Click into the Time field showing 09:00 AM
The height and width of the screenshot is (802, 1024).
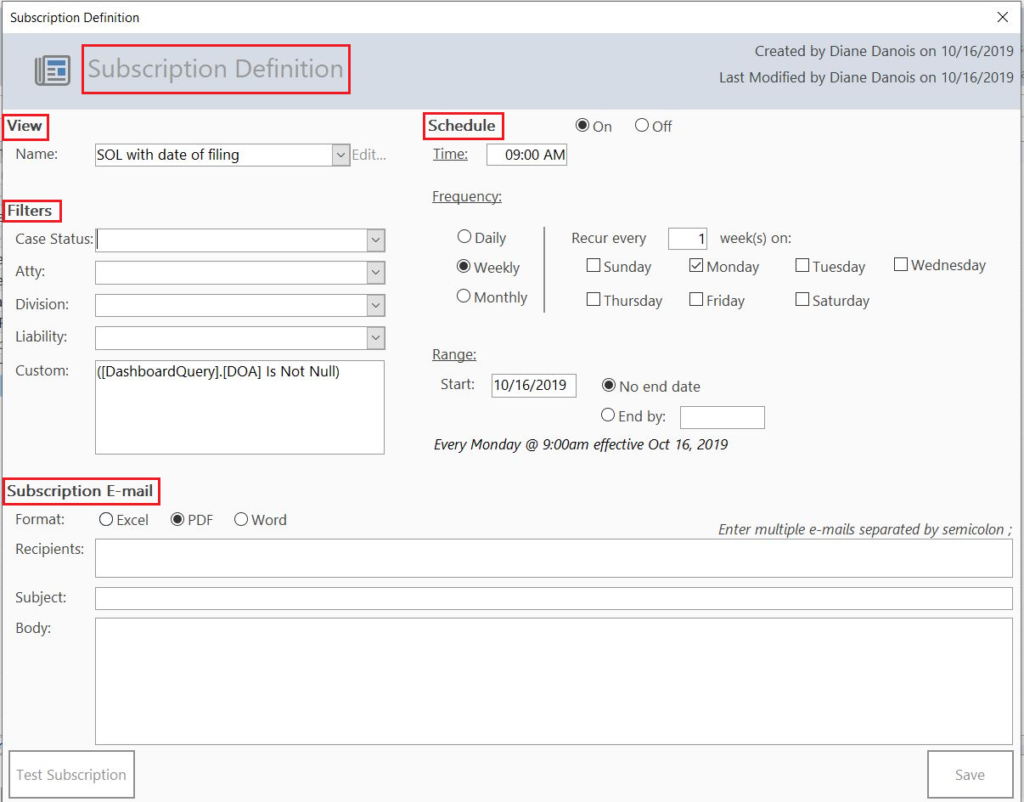(x=526, y=155)
